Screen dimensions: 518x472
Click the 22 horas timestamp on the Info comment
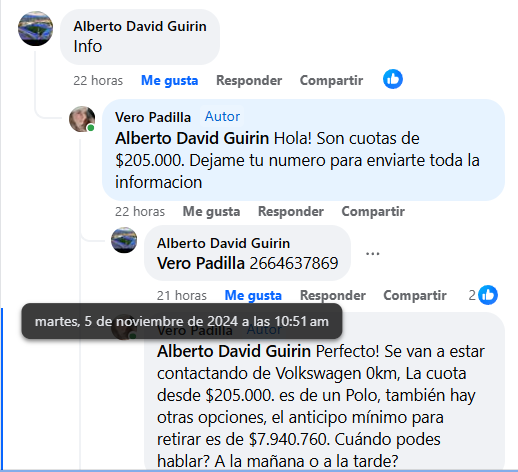[98, 81]
